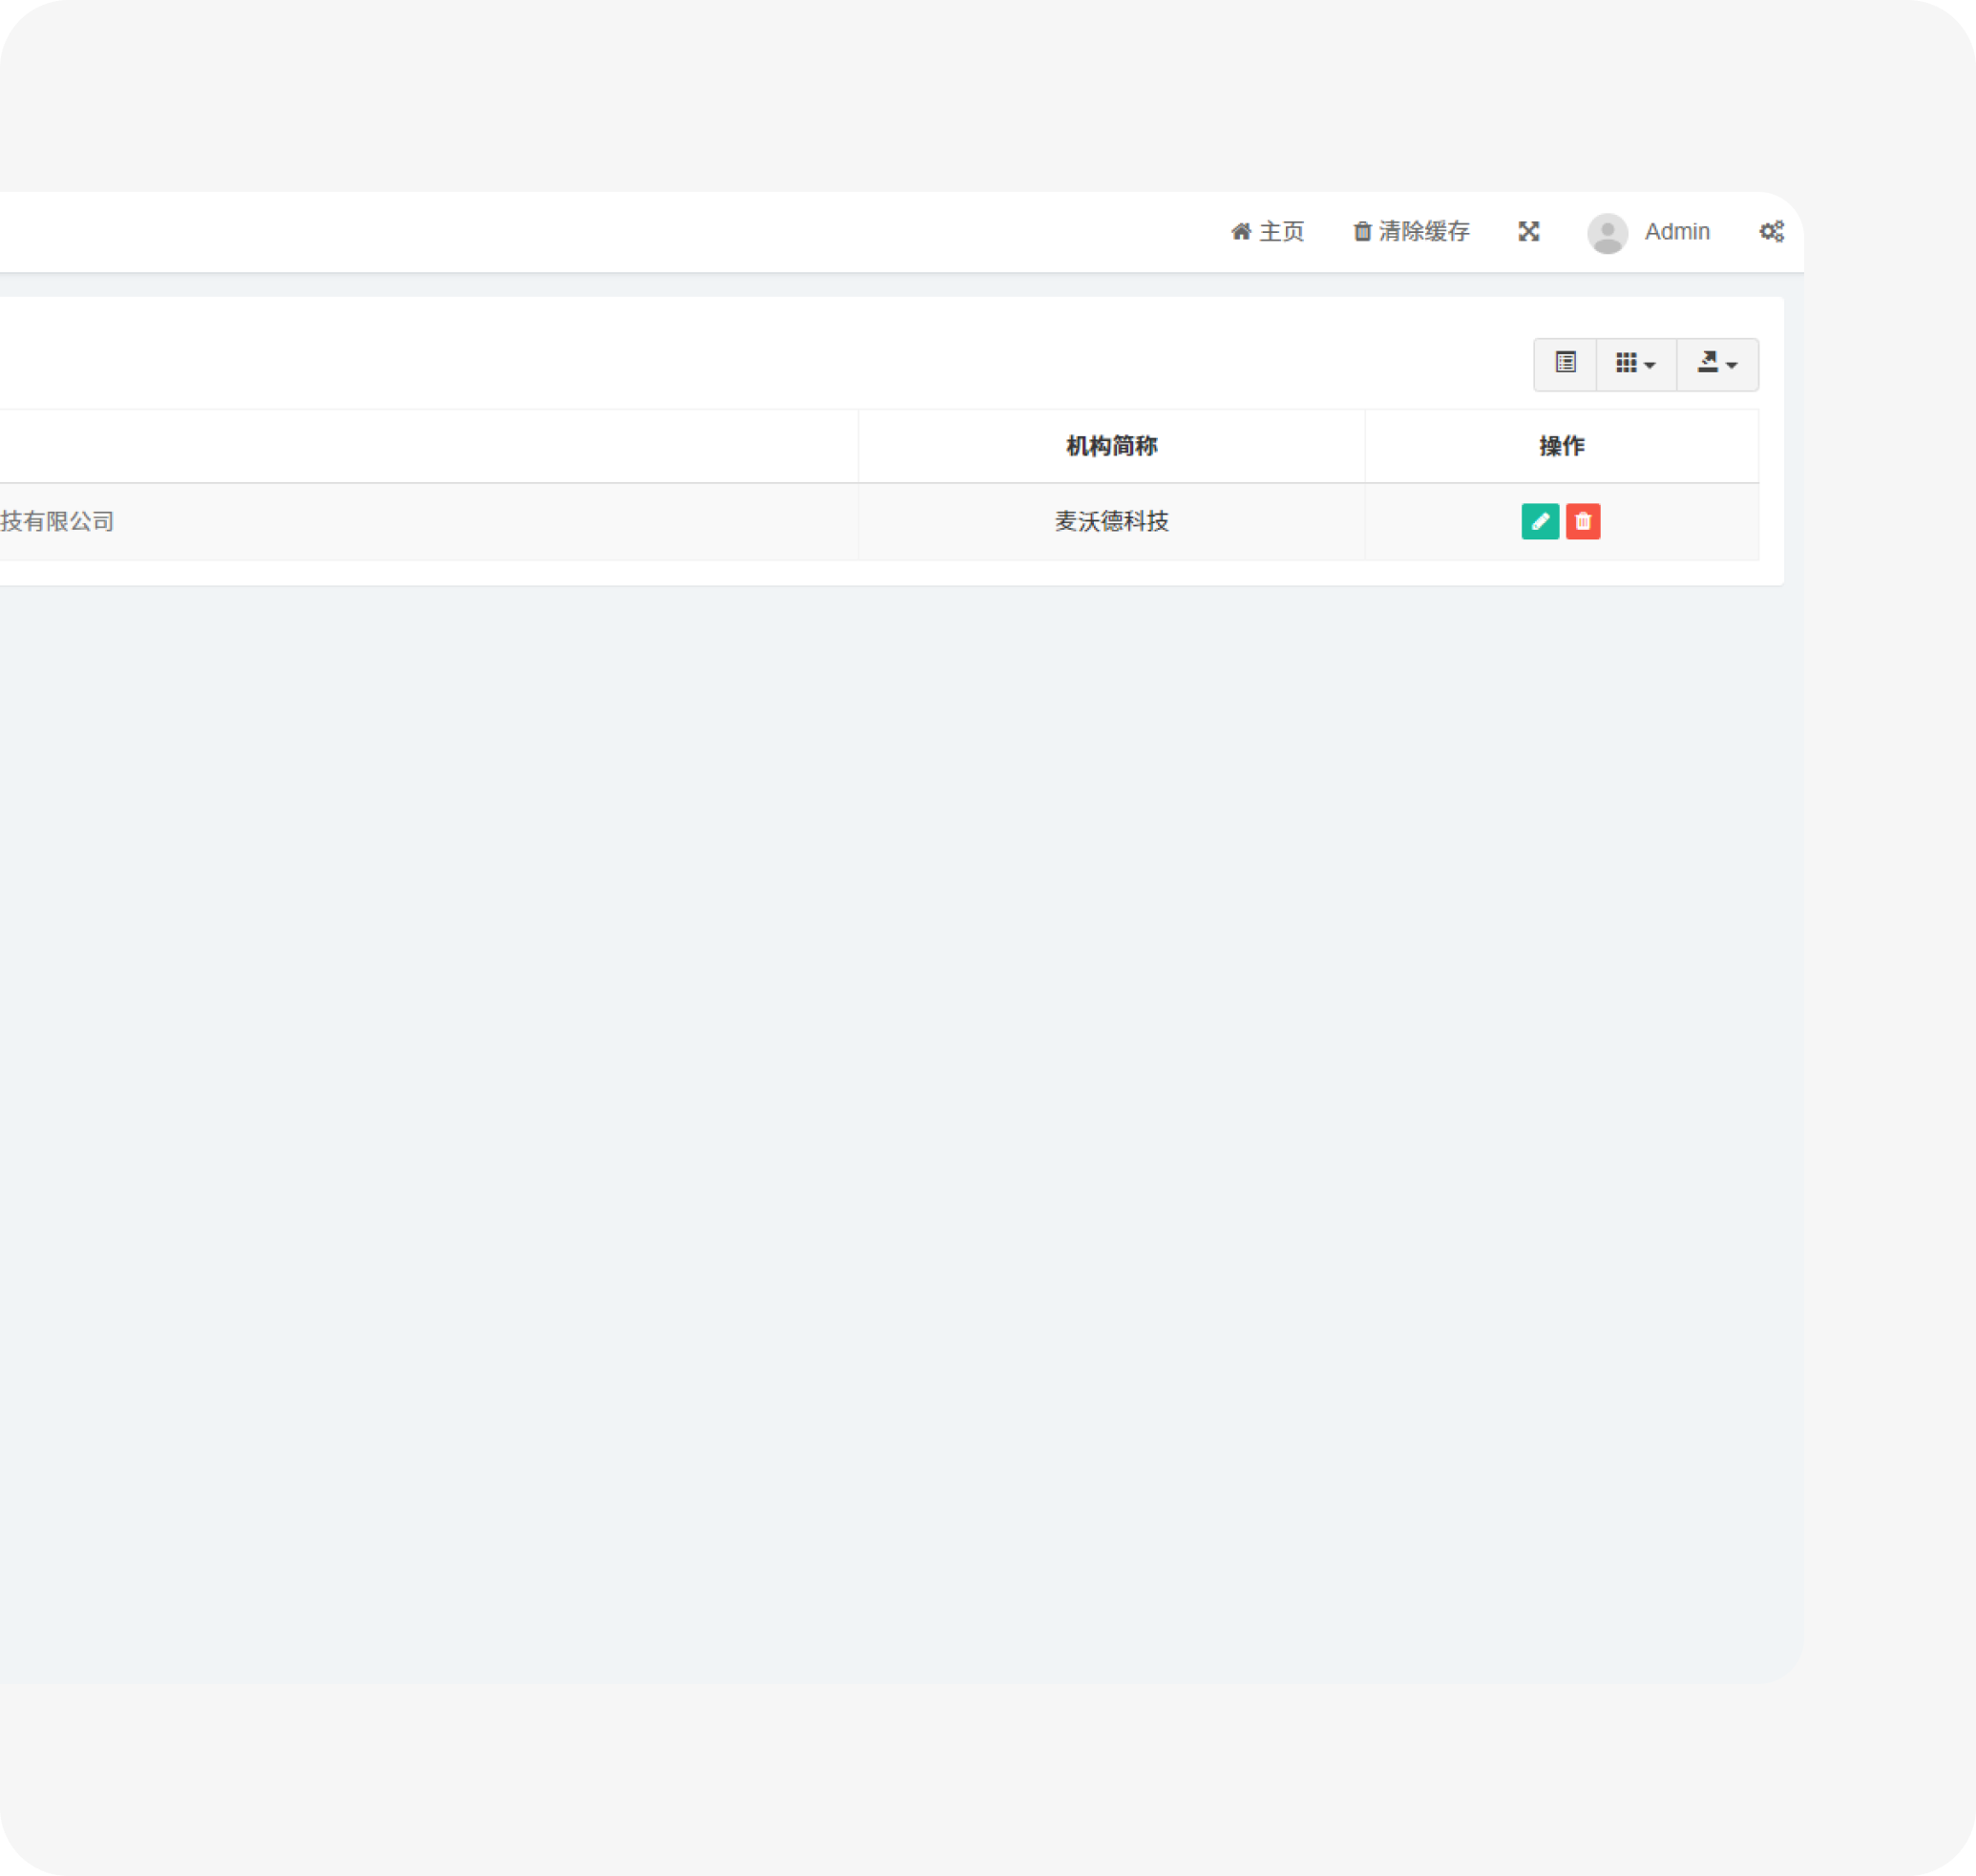1976x1876 pixels.
Task: Toggle the table card view button
Action: coord(1565,363)
